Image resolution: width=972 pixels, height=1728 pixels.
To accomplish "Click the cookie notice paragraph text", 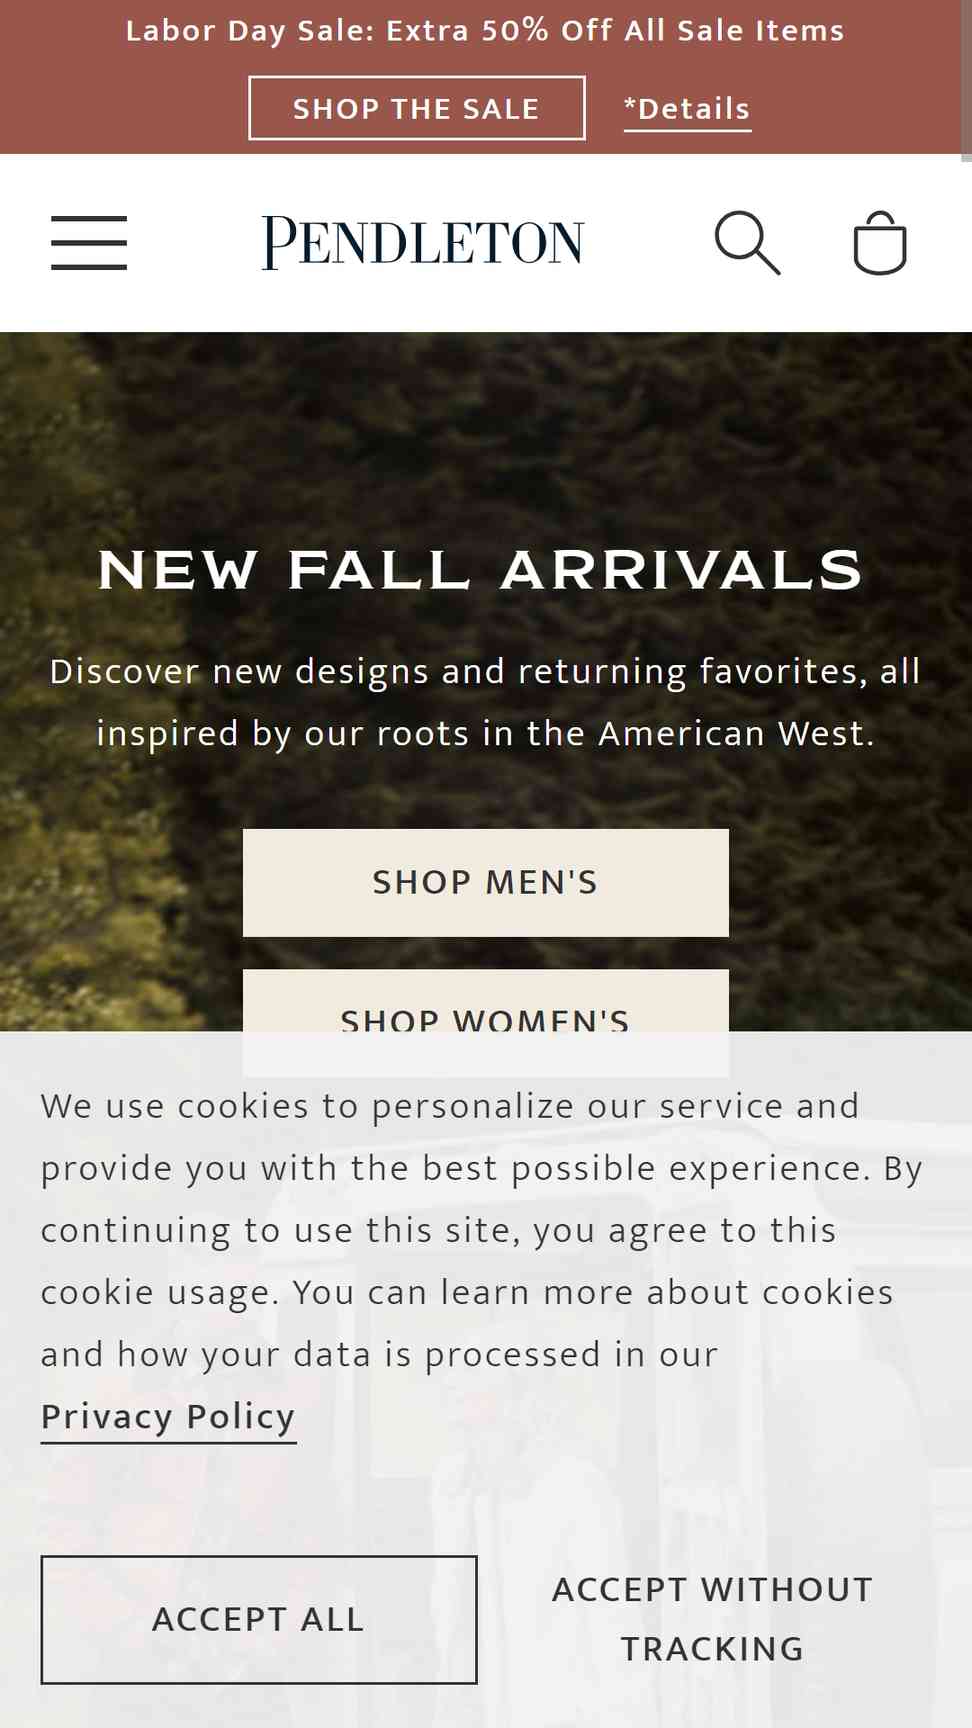I will coord(481,1230).
